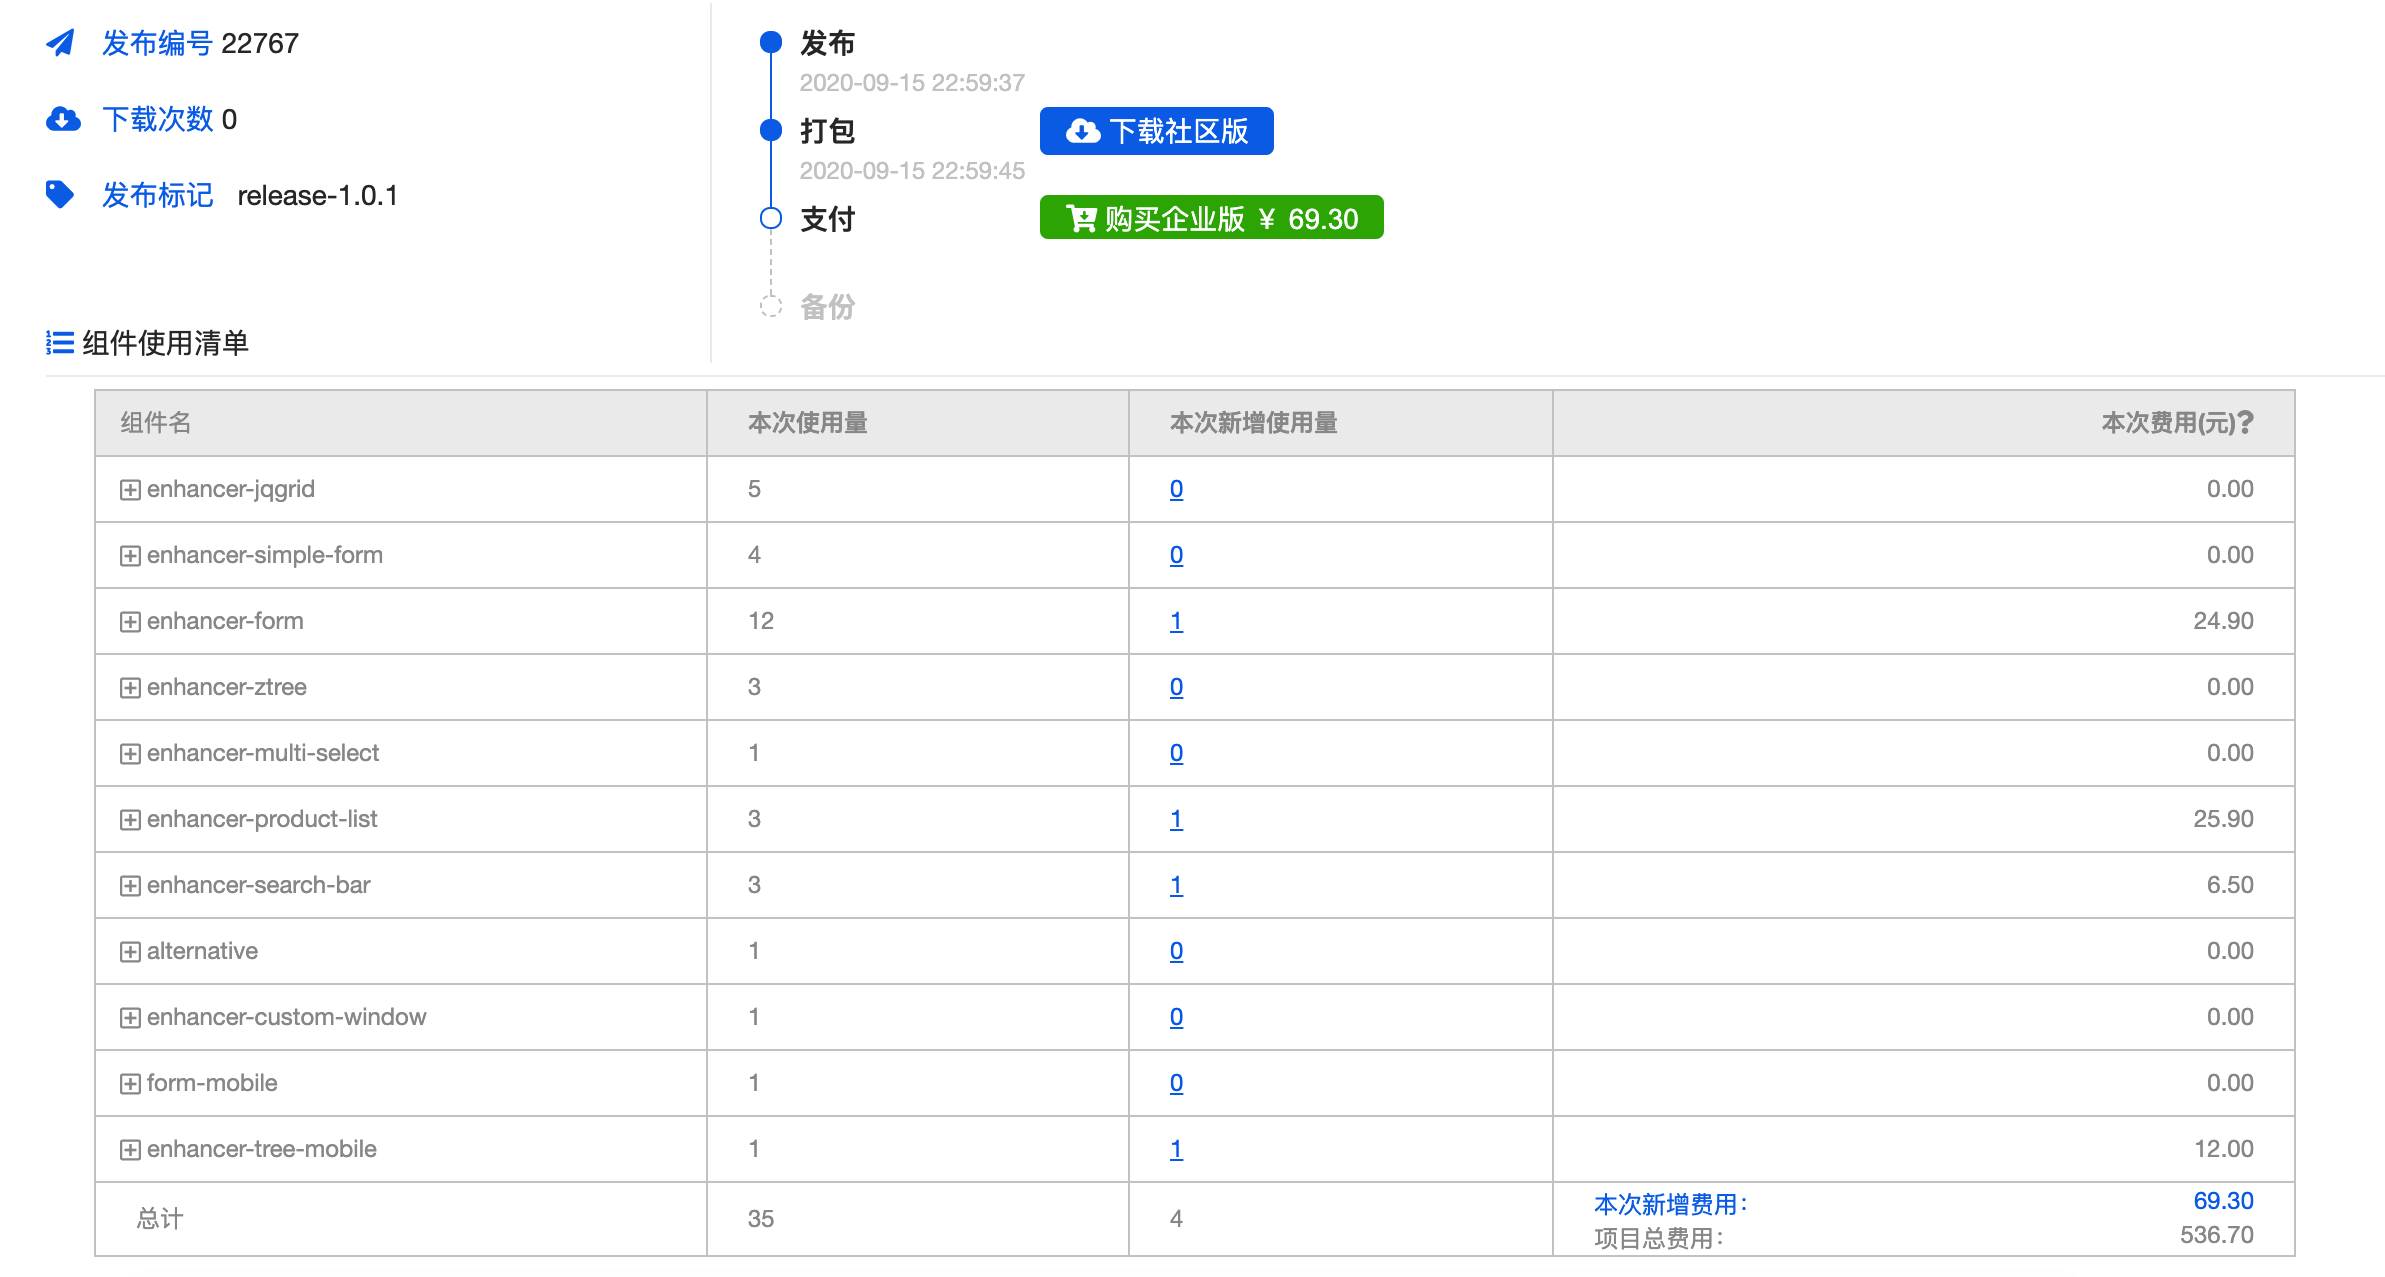Screen dimensions: 2385x1277
Task: Download the community edition
Action: coord(1156,131)
